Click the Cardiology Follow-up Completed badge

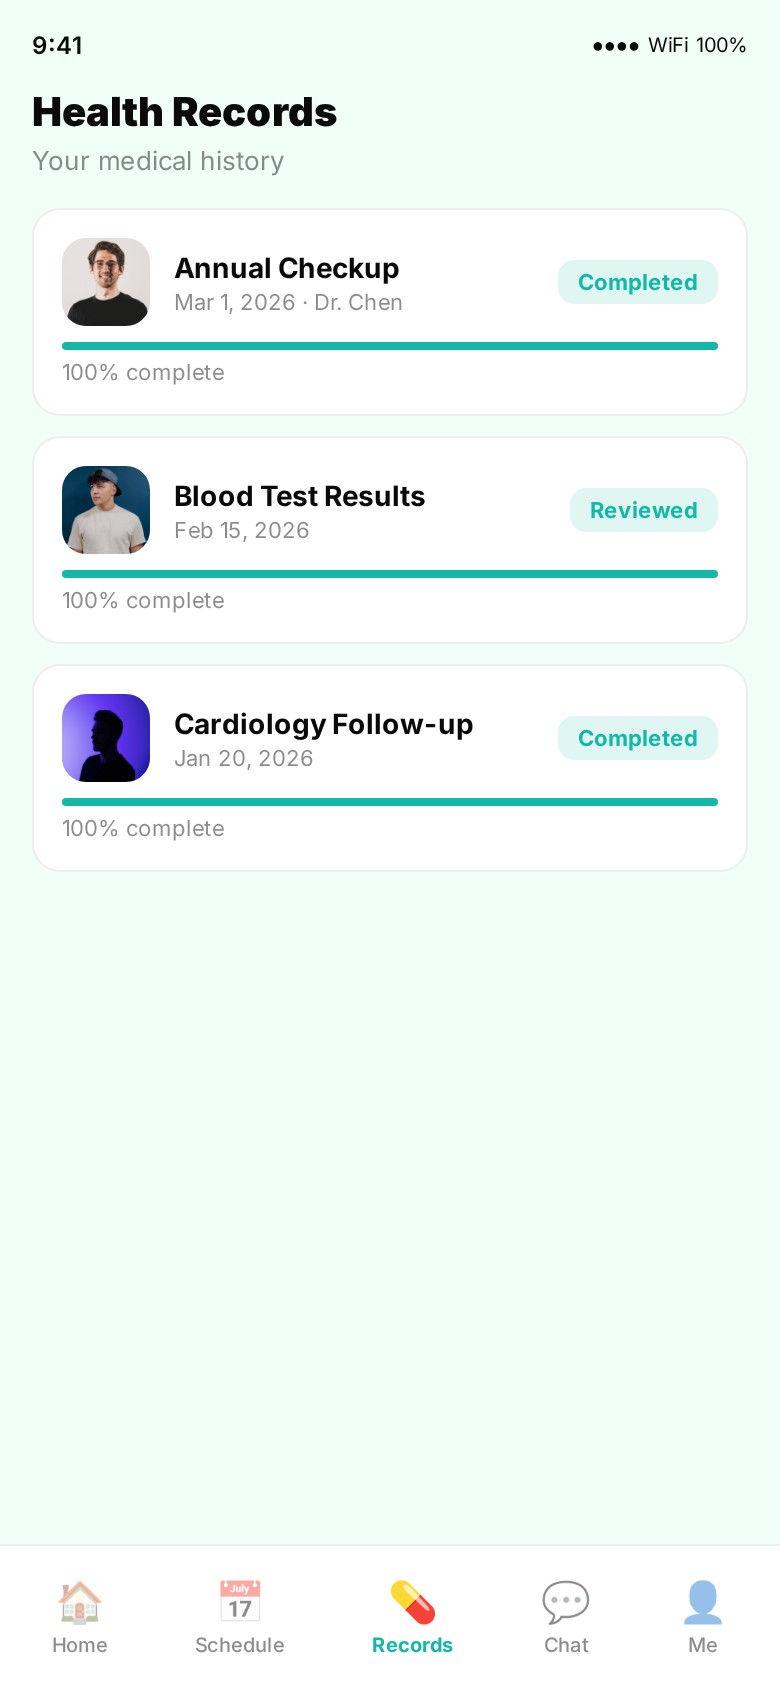638,738
